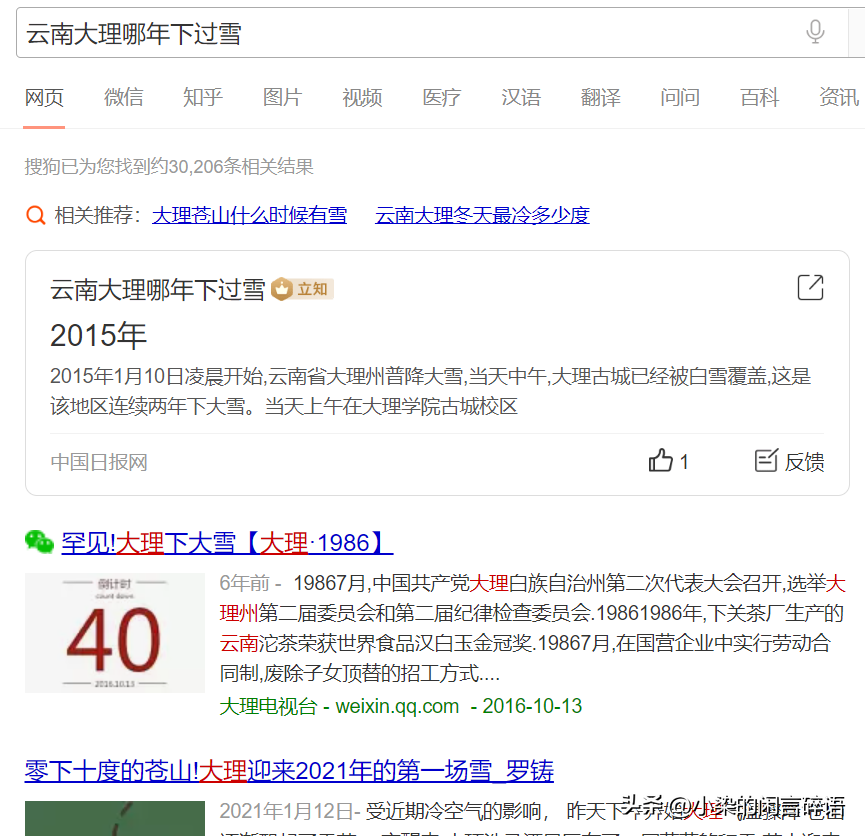Click the answer paragraph starting 2015年1月10日凌晨开始
The image size is (865, 836).
coord(430,391)
